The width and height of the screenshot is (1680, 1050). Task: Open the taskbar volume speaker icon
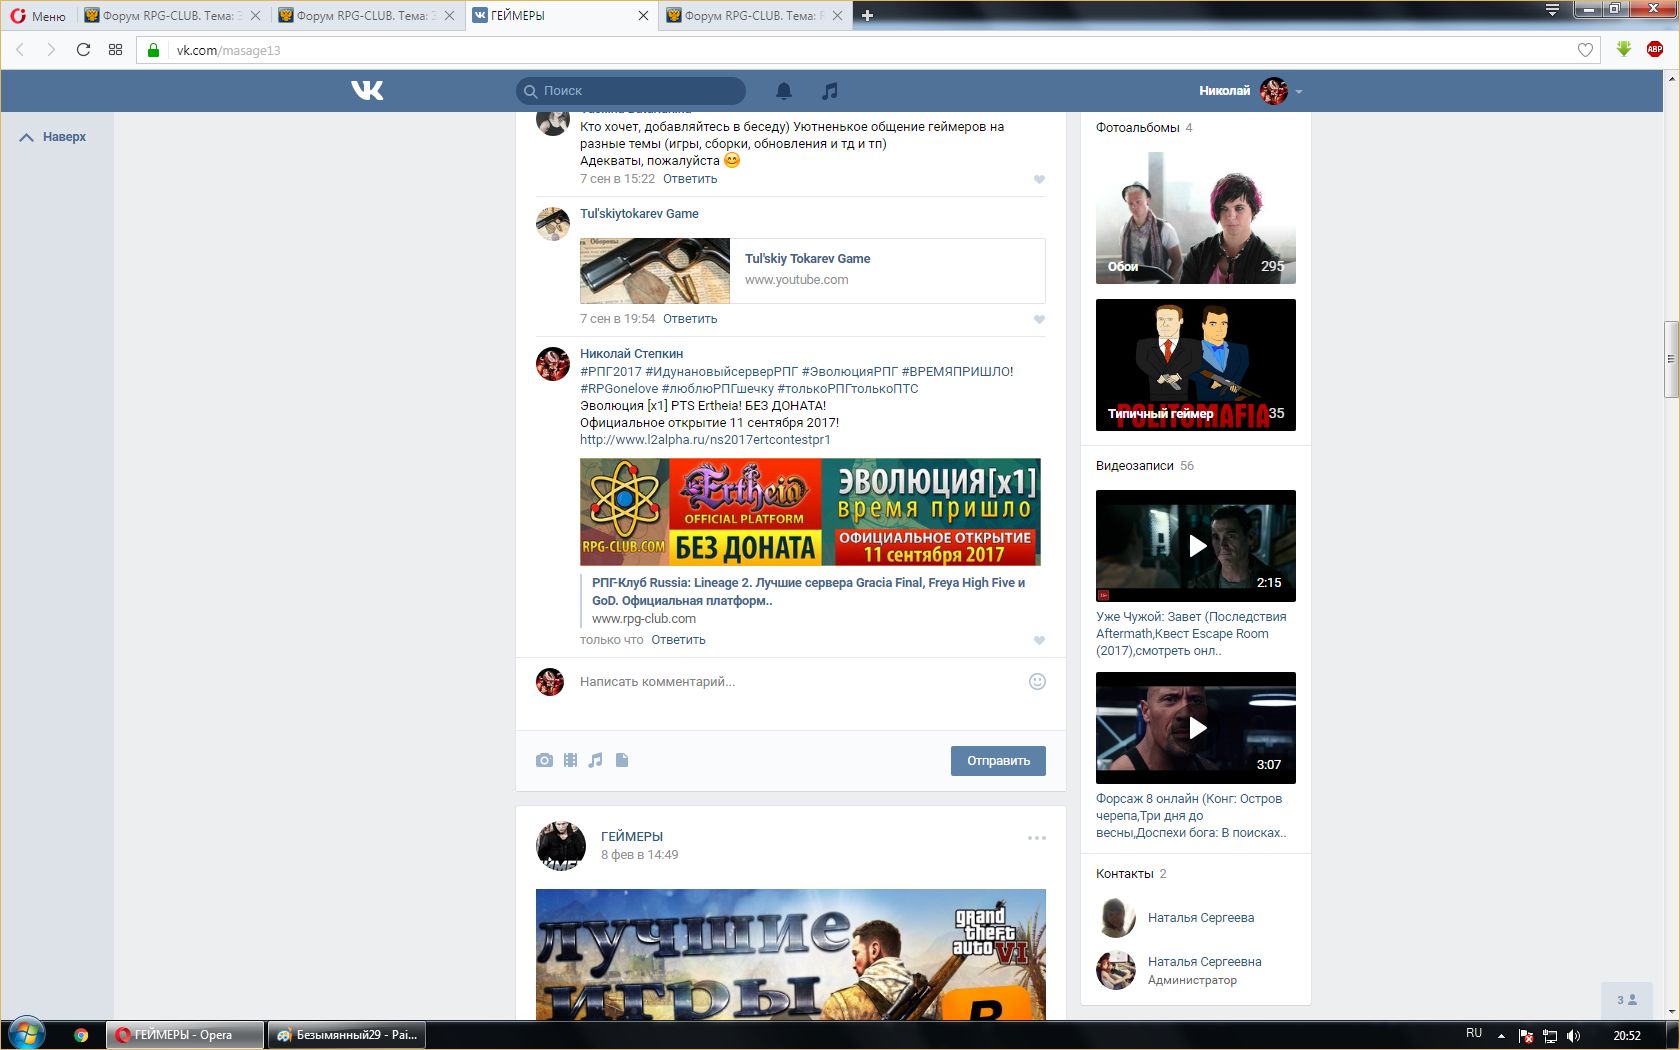click(x=1574, y=1036)
